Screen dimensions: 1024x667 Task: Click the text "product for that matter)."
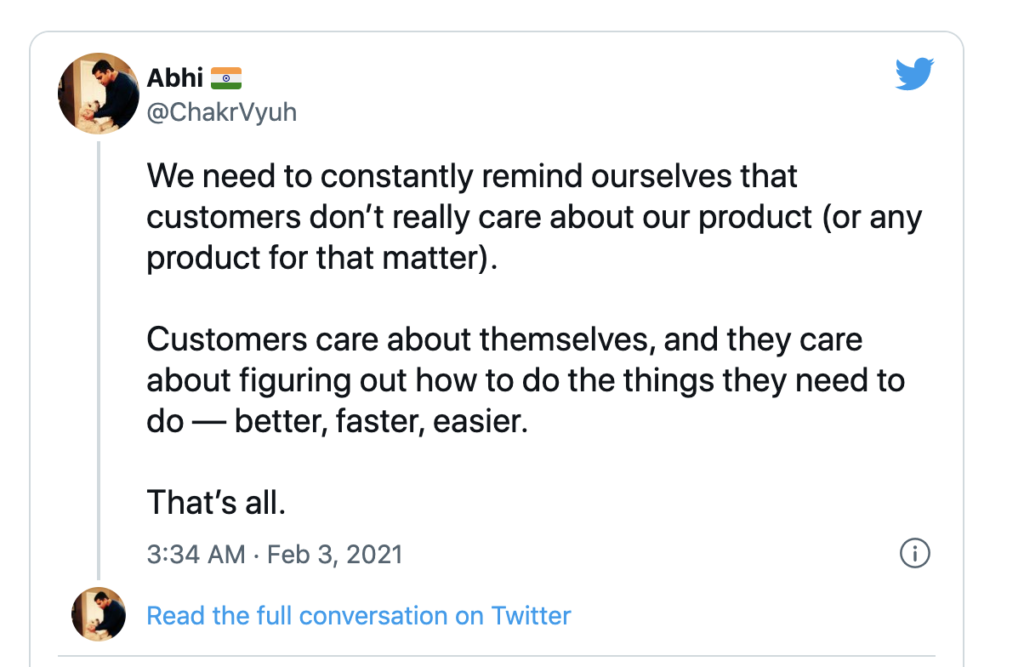(321, 257)
